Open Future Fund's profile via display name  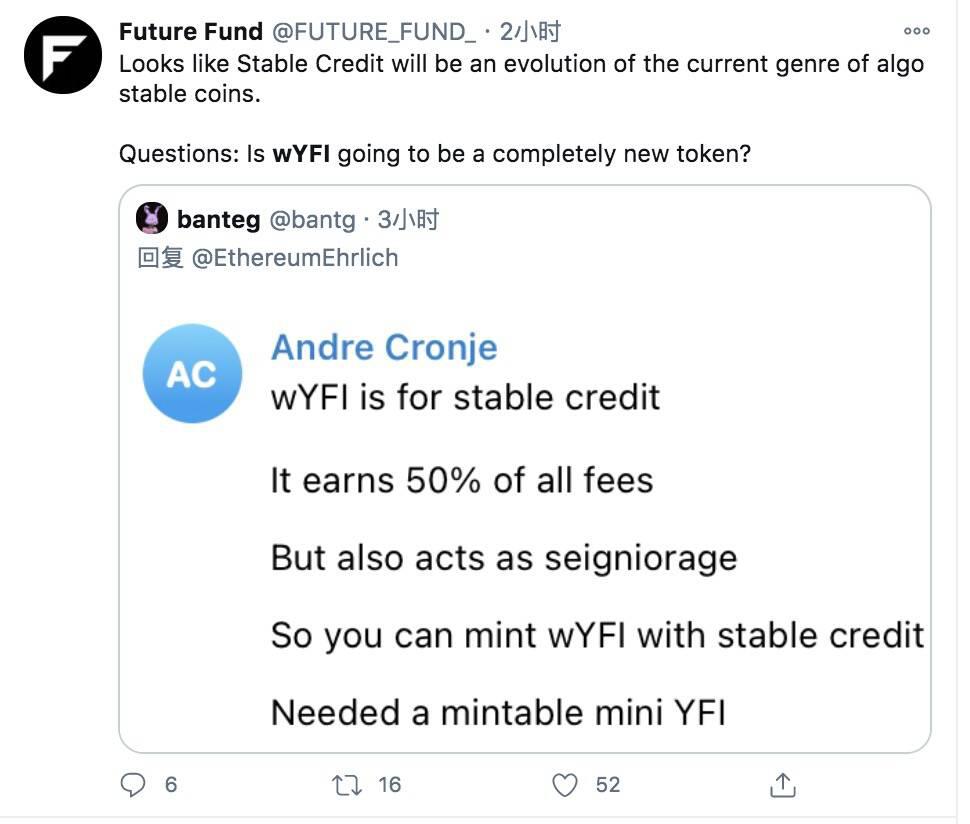190,31
